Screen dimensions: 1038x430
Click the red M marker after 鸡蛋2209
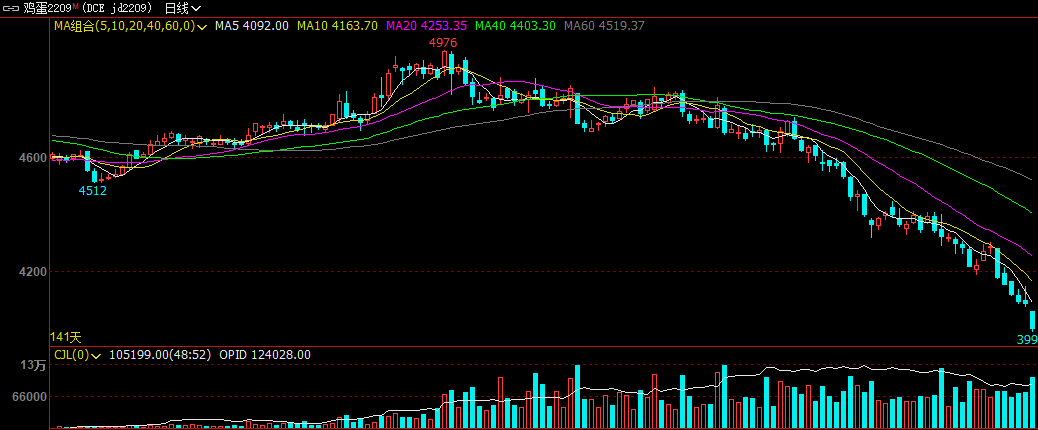[75, 6]
